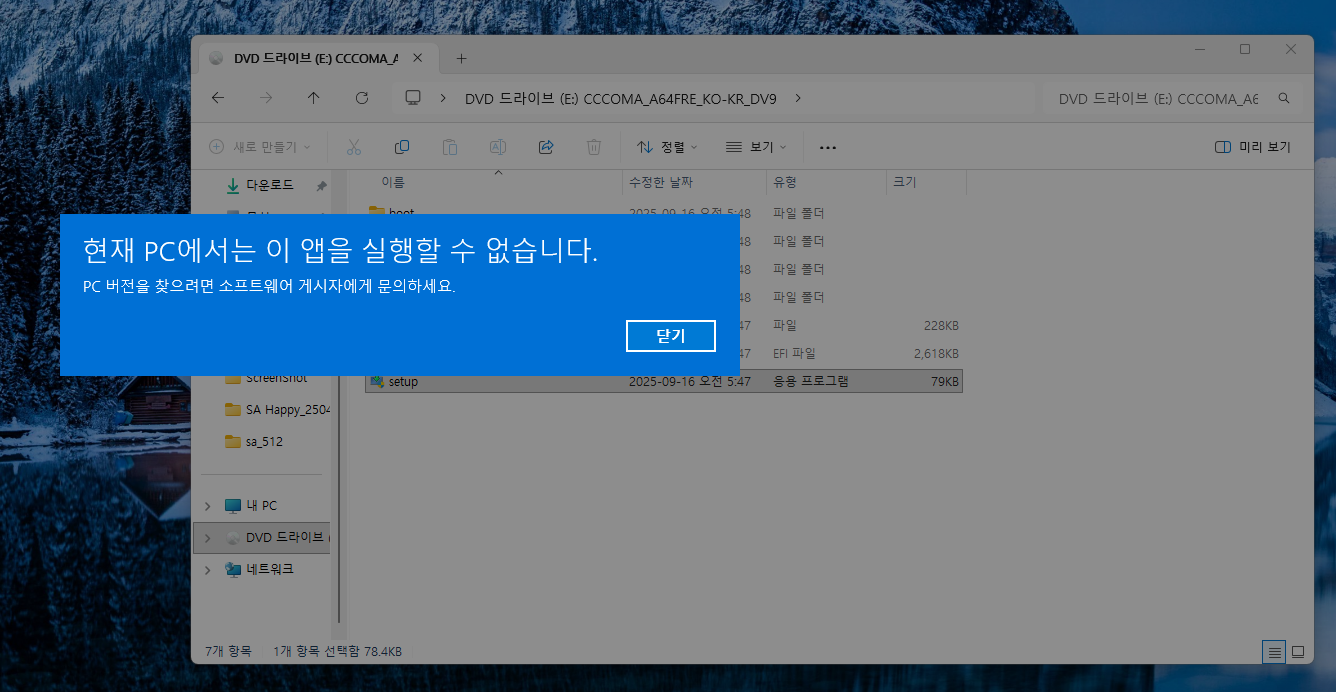Click the Delete trash icon
Image resolution: width=1336 pixels, height=692 pixels.
pos(593,146)
